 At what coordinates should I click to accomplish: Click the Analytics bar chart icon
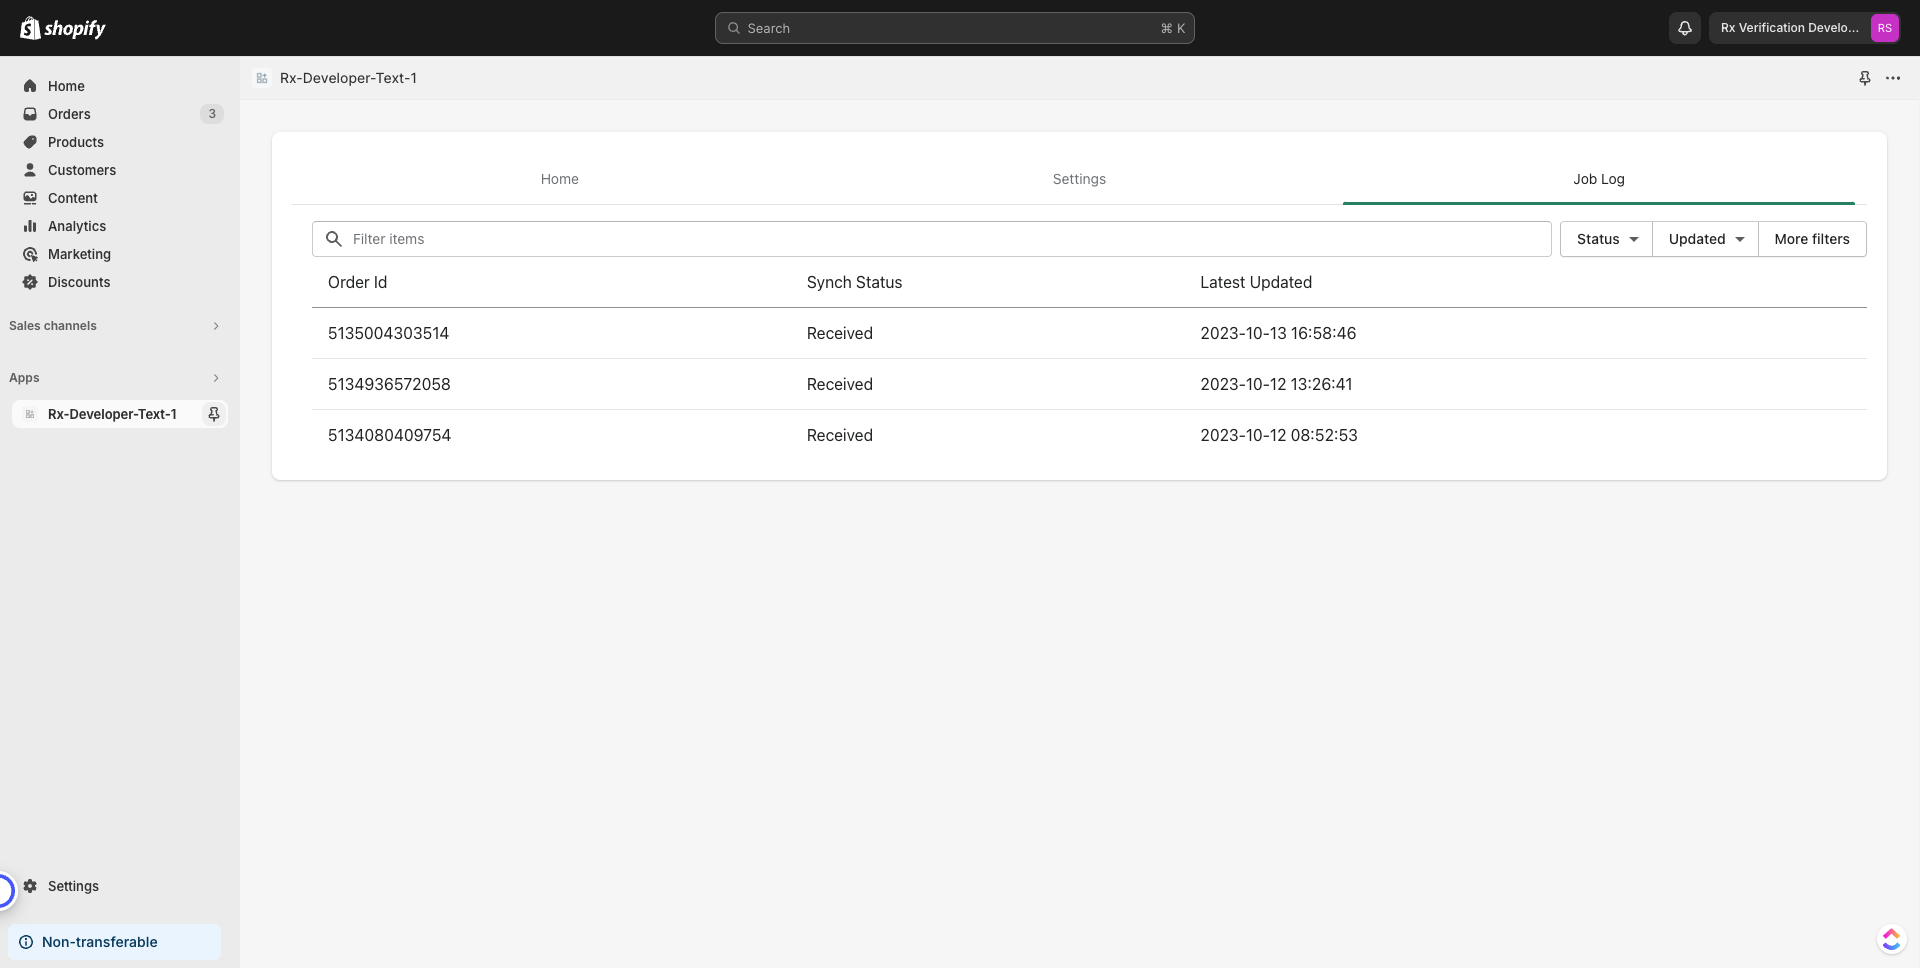click(x=30, y=226)
